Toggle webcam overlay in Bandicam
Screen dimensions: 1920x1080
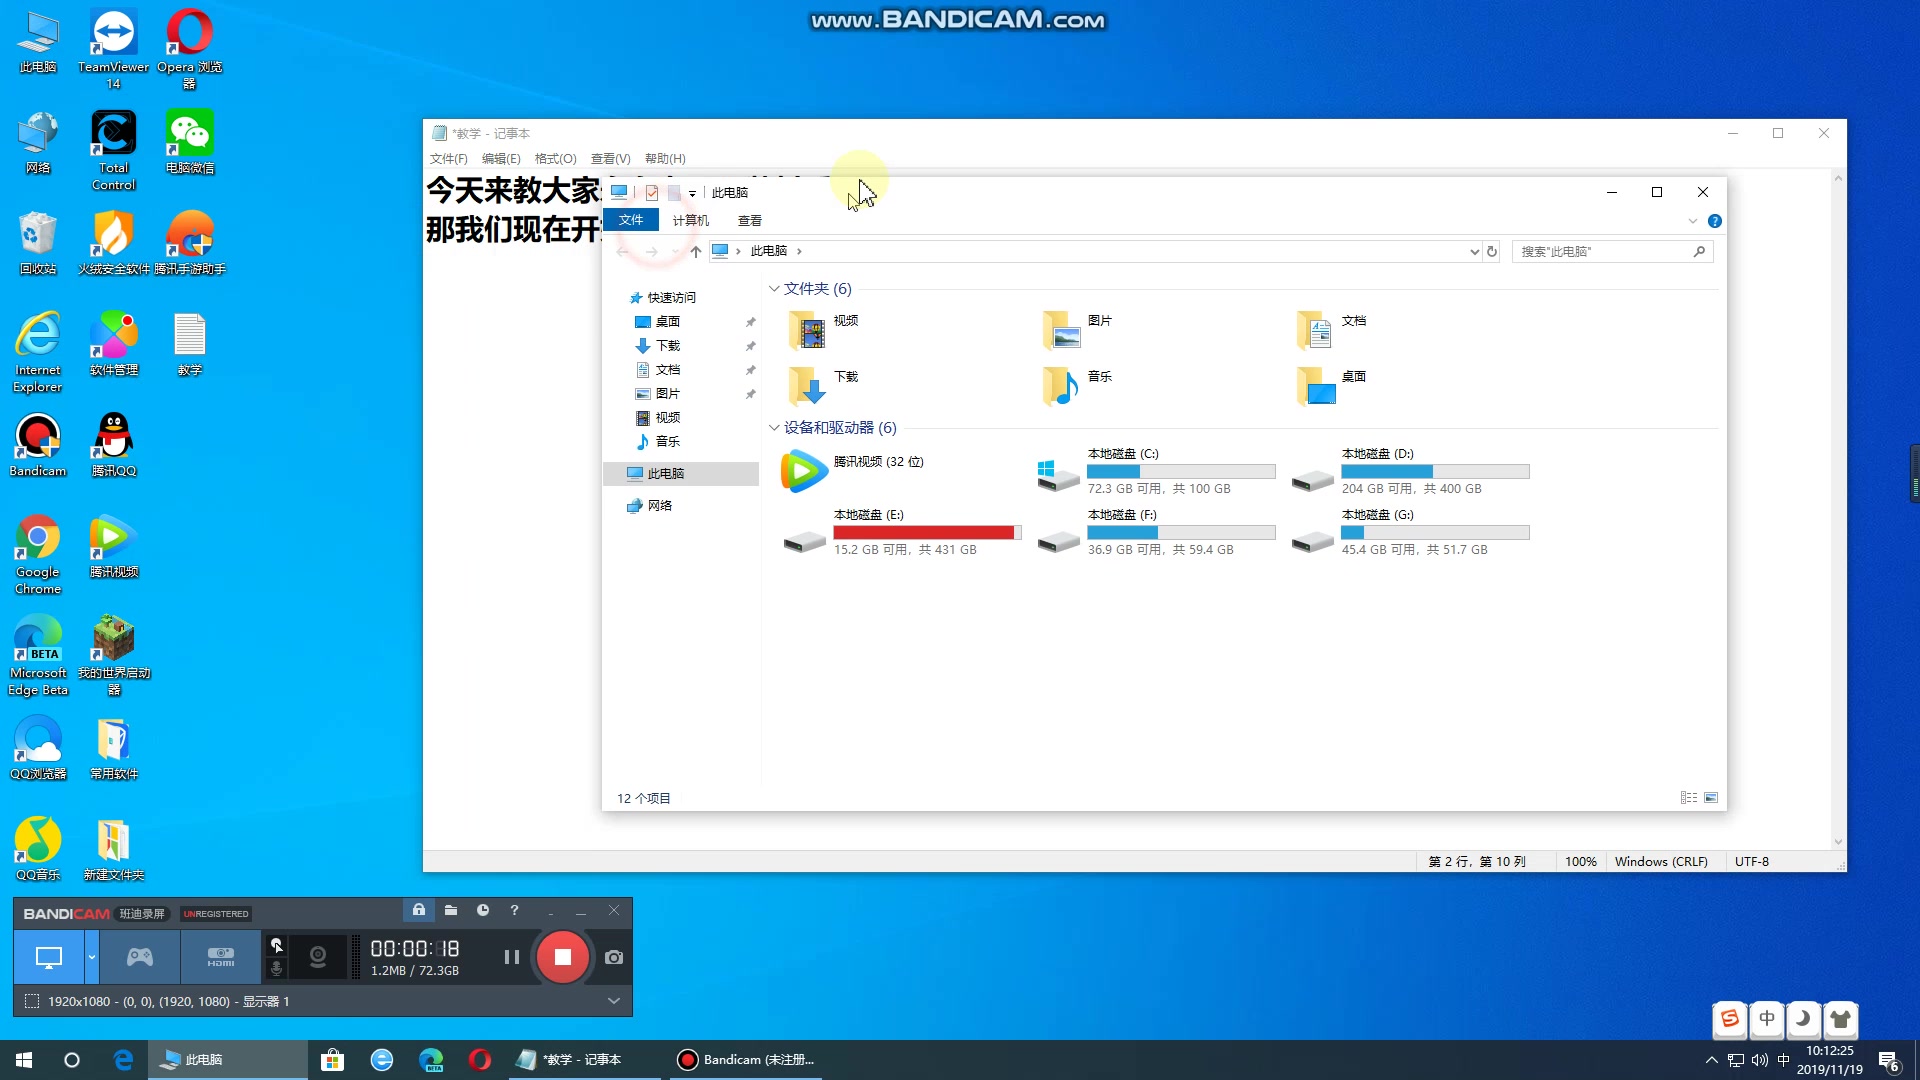[x=318, y=957]
